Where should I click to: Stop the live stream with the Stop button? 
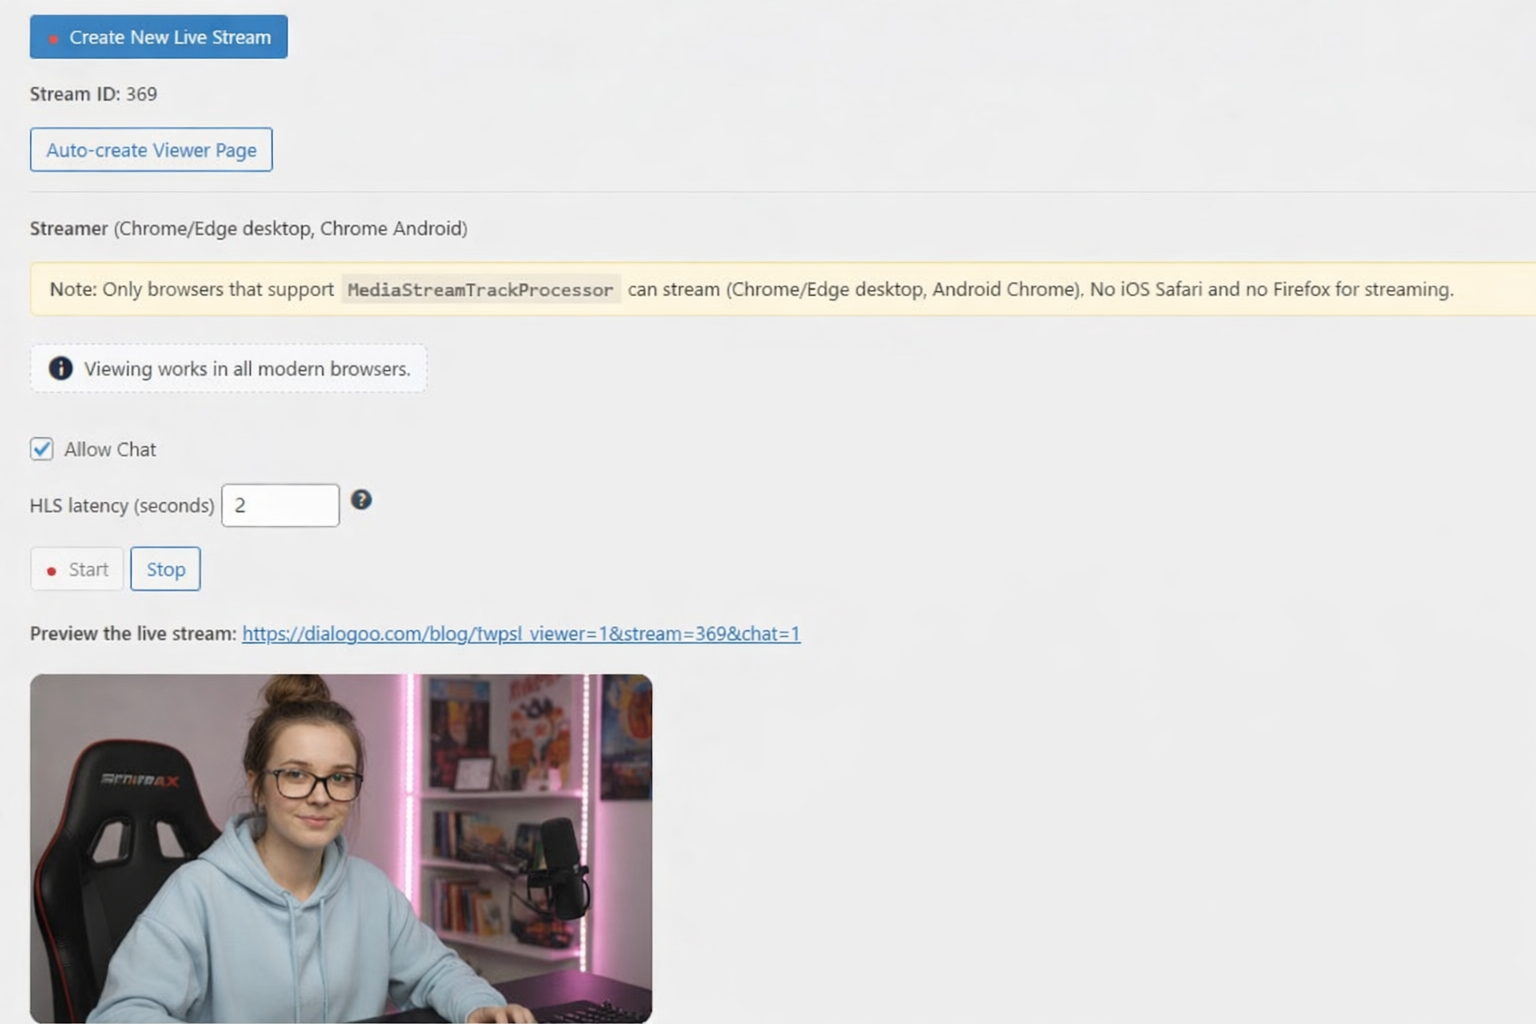pyautogui.click(x=165, y=569)
